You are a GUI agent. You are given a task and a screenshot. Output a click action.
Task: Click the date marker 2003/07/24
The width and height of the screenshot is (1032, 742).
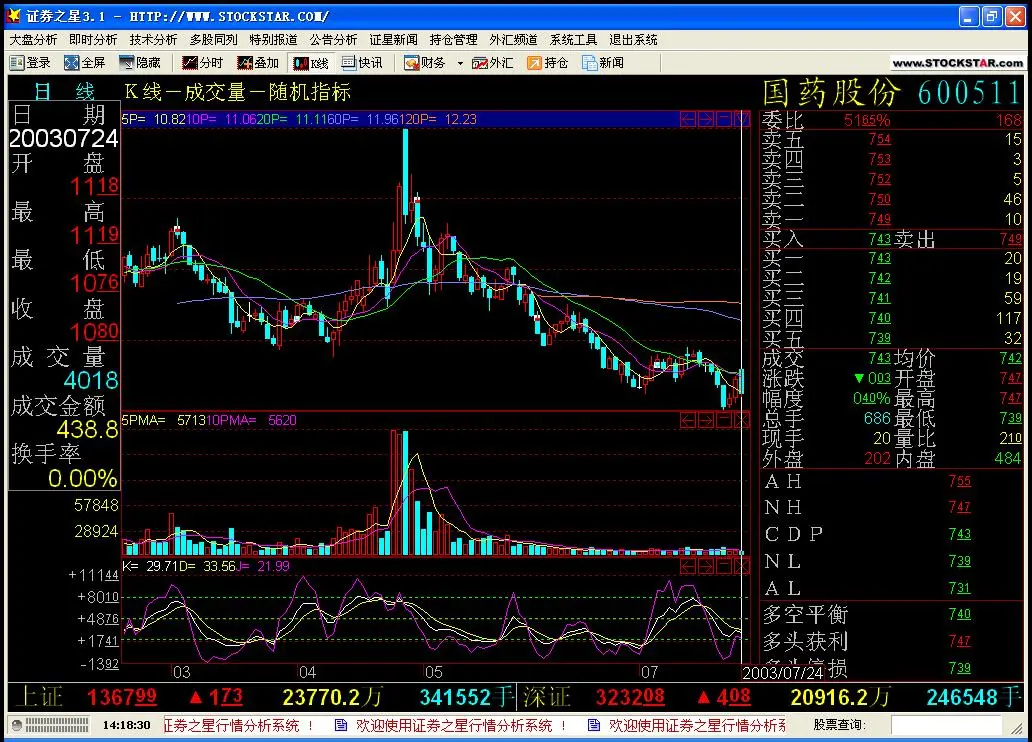coord(783,673)
